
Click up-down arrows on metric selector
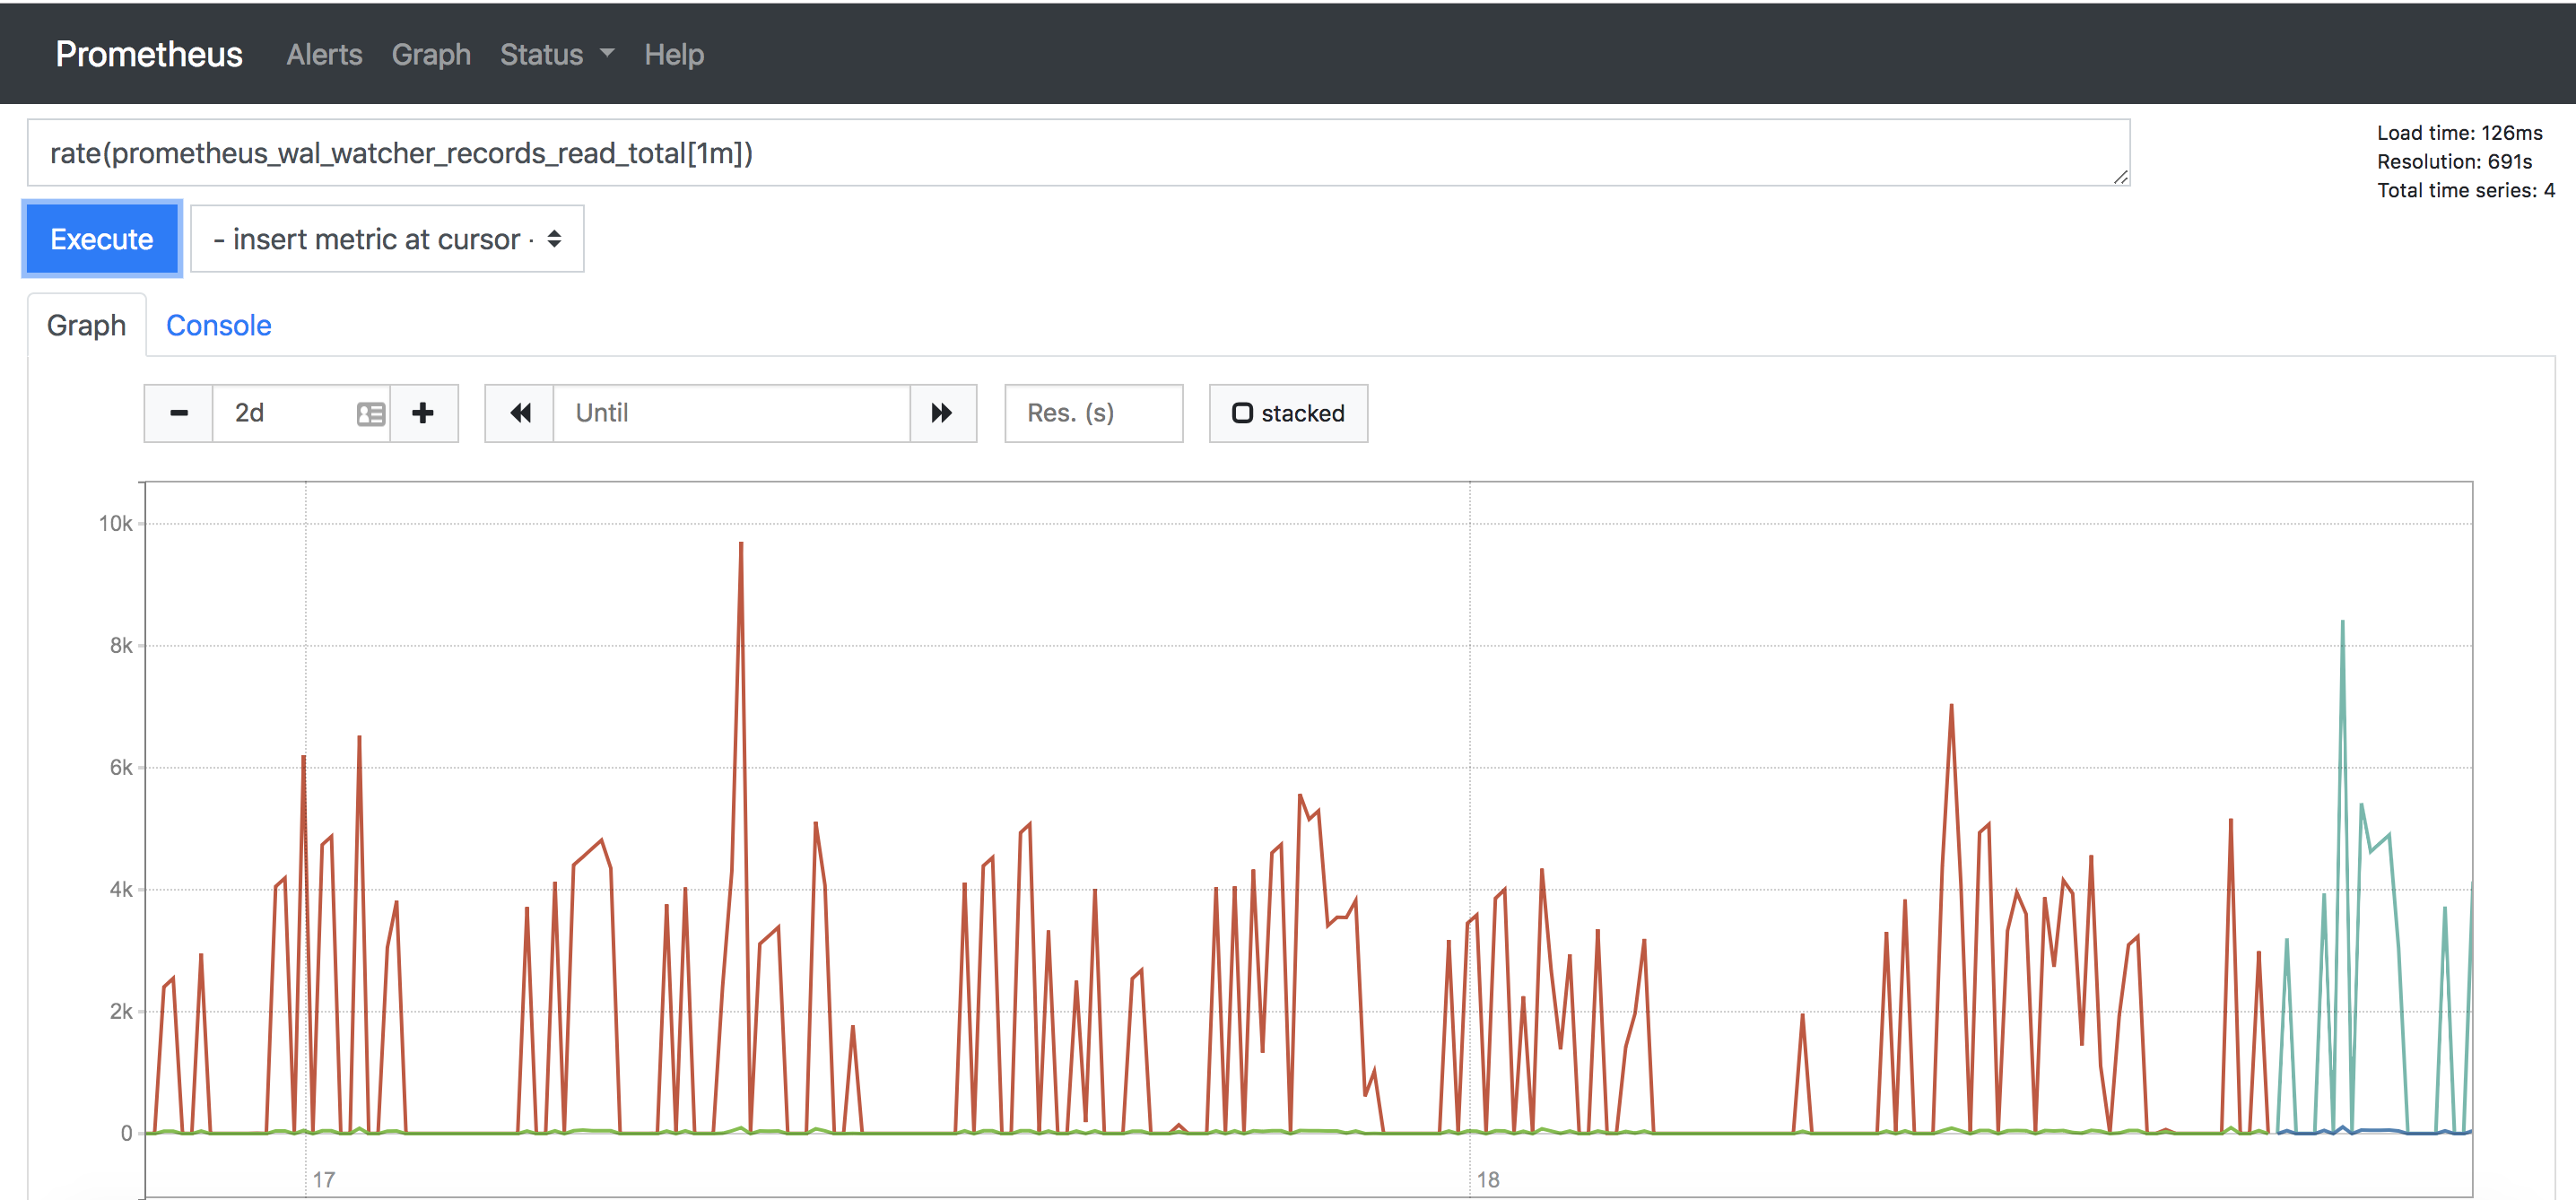(x=555, y=239)
